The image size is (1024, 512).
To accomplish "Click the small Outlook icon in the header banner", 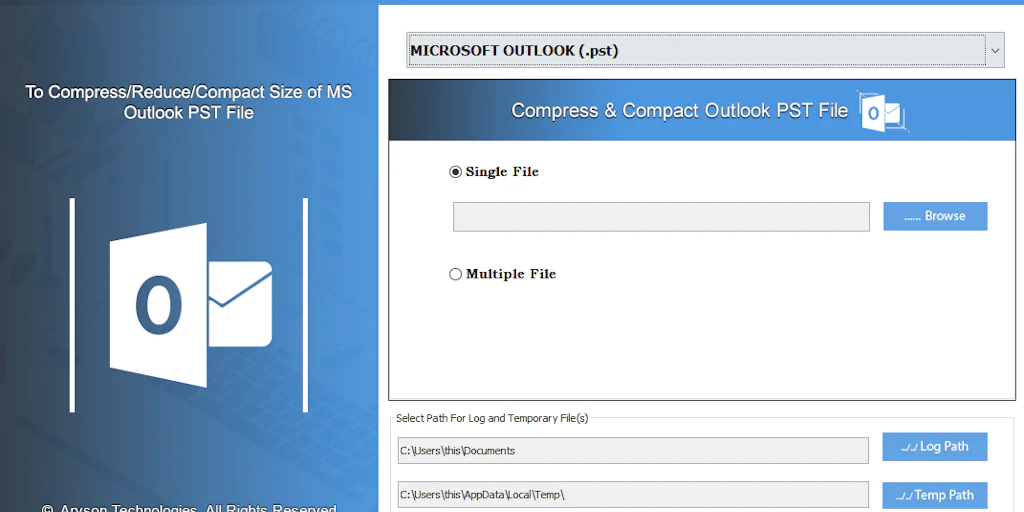I will 882,112.
